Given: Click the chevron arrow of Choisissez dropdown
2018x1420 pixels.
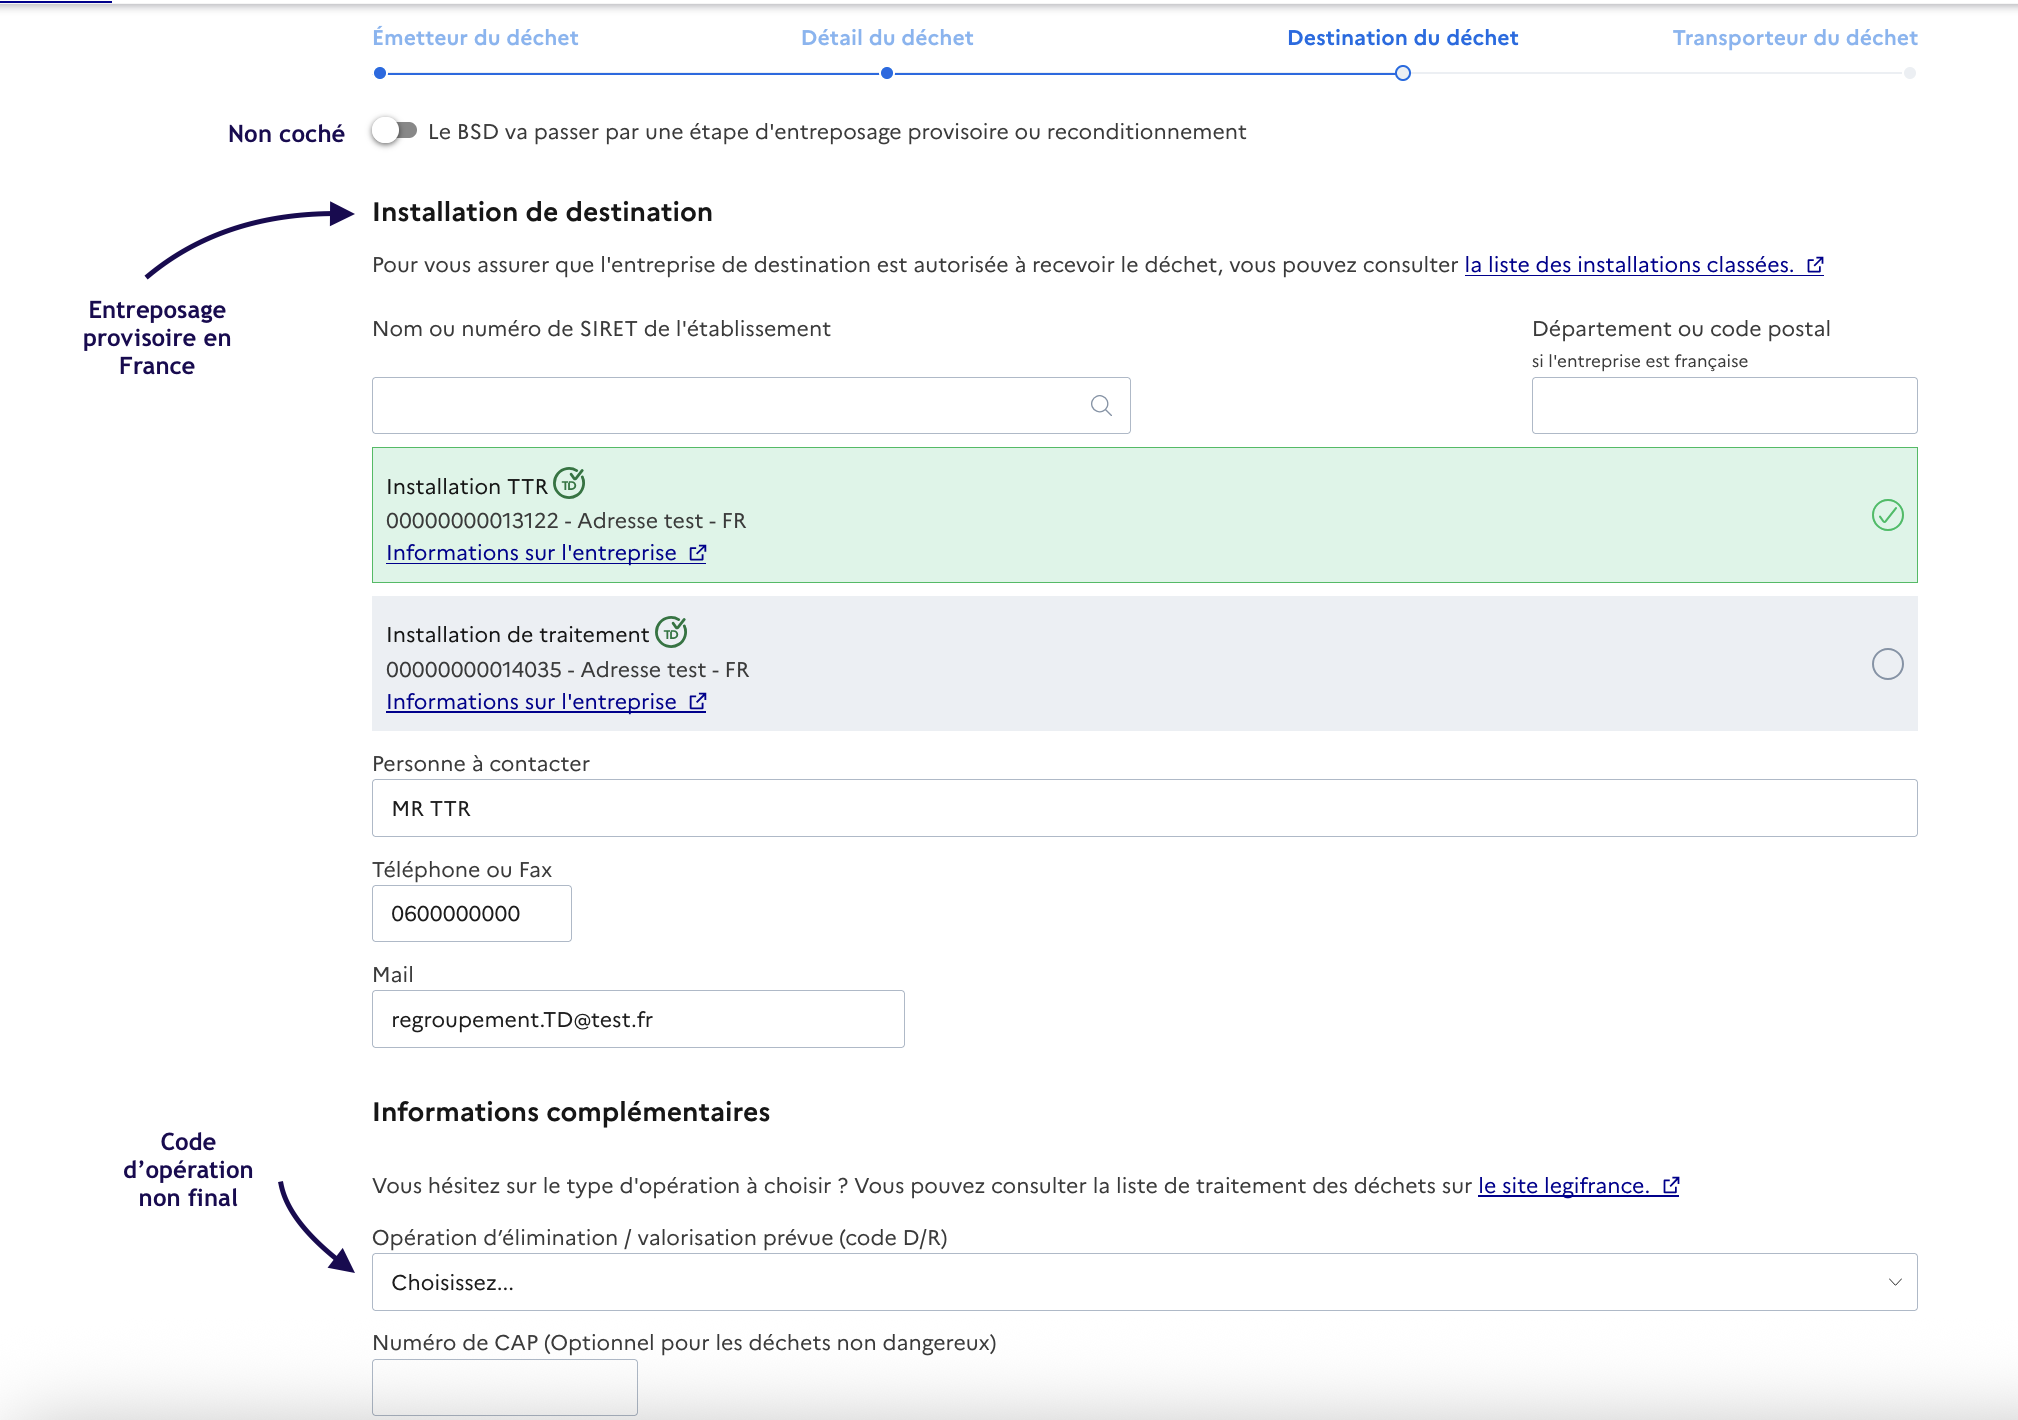Looking at the screenshot, I should pyautogui.click(x=1894, y=1282).
